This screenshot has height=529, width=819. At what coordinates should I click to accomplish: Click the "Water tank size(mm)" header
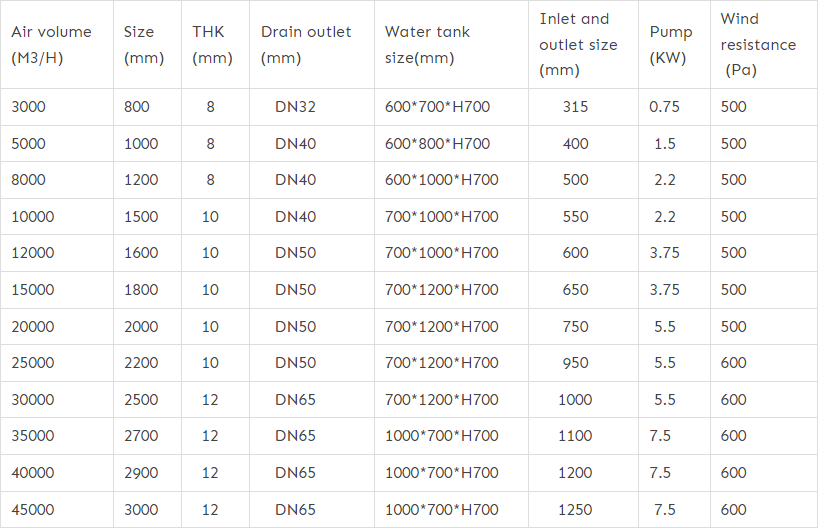coord(427,45)
